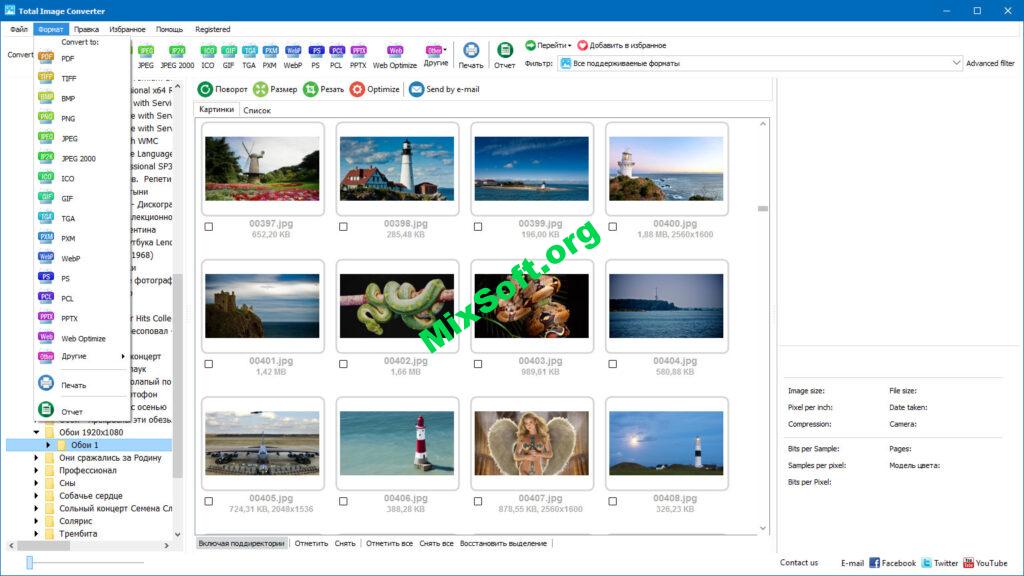The width and height of the screenshot is (1024, 576).
Task: Click the Отметить все button
Action: point(389,543)
